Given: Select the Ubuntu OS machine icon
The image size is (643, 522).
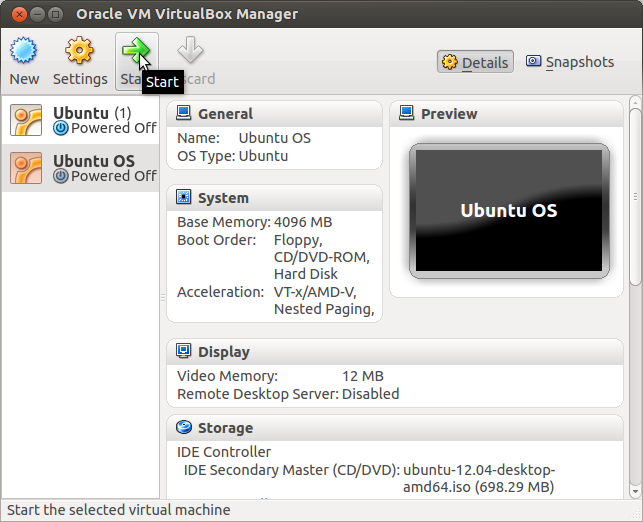Looking at the screenshot, I should [26, 168].
